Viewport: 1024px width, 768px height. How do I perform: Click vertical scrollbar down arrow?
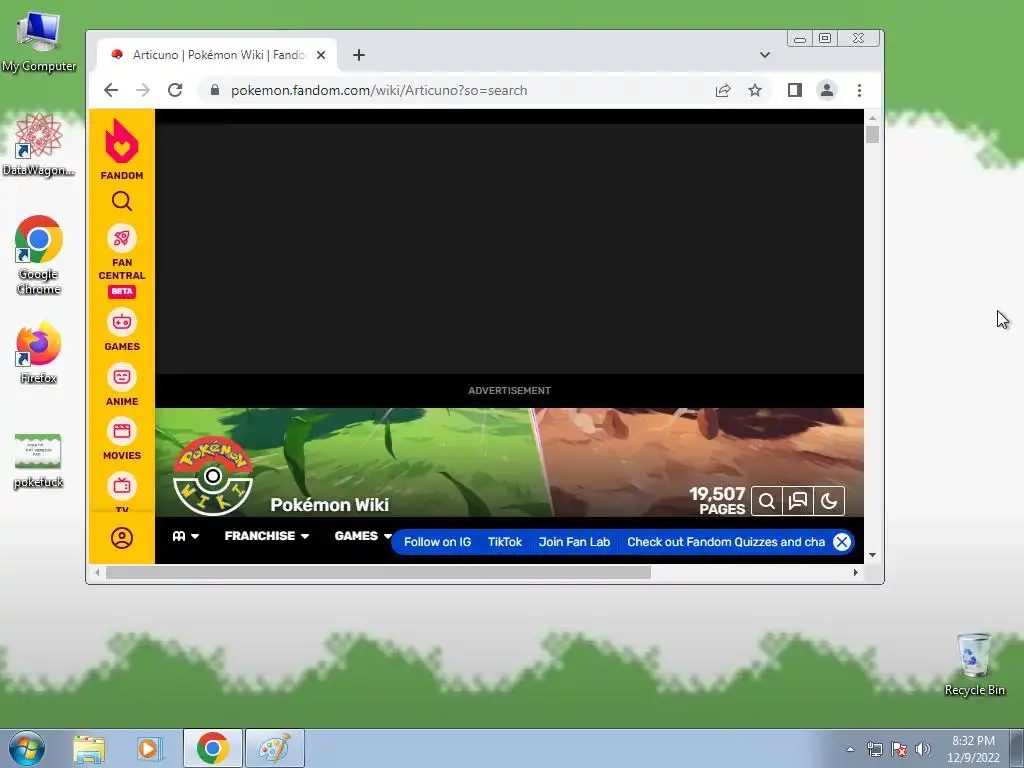coord(872,555)
